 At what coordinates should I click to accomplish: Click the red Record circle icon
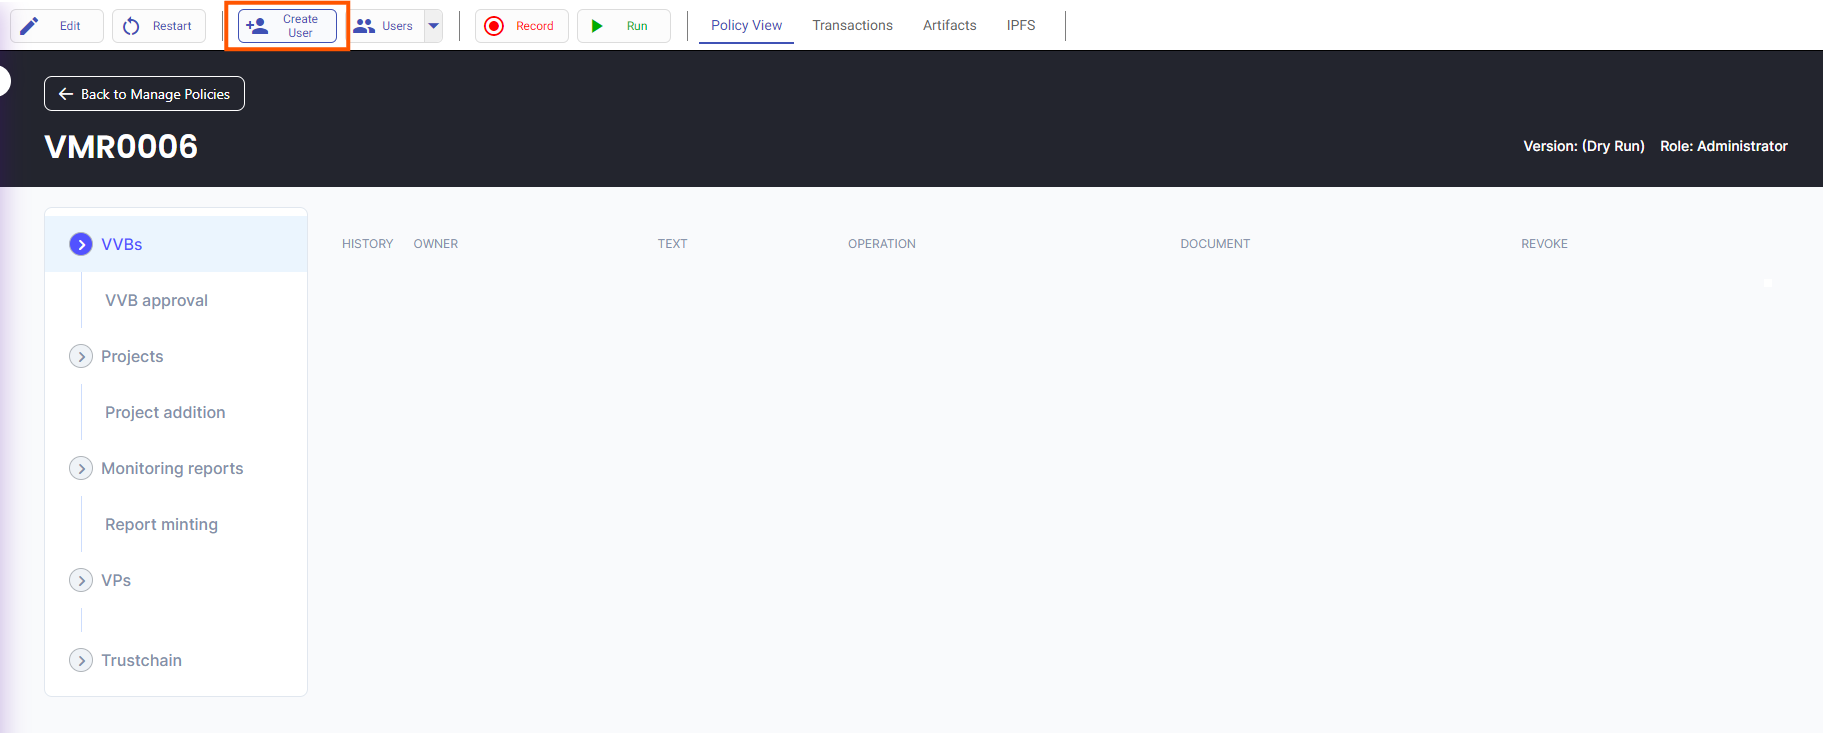494,26
